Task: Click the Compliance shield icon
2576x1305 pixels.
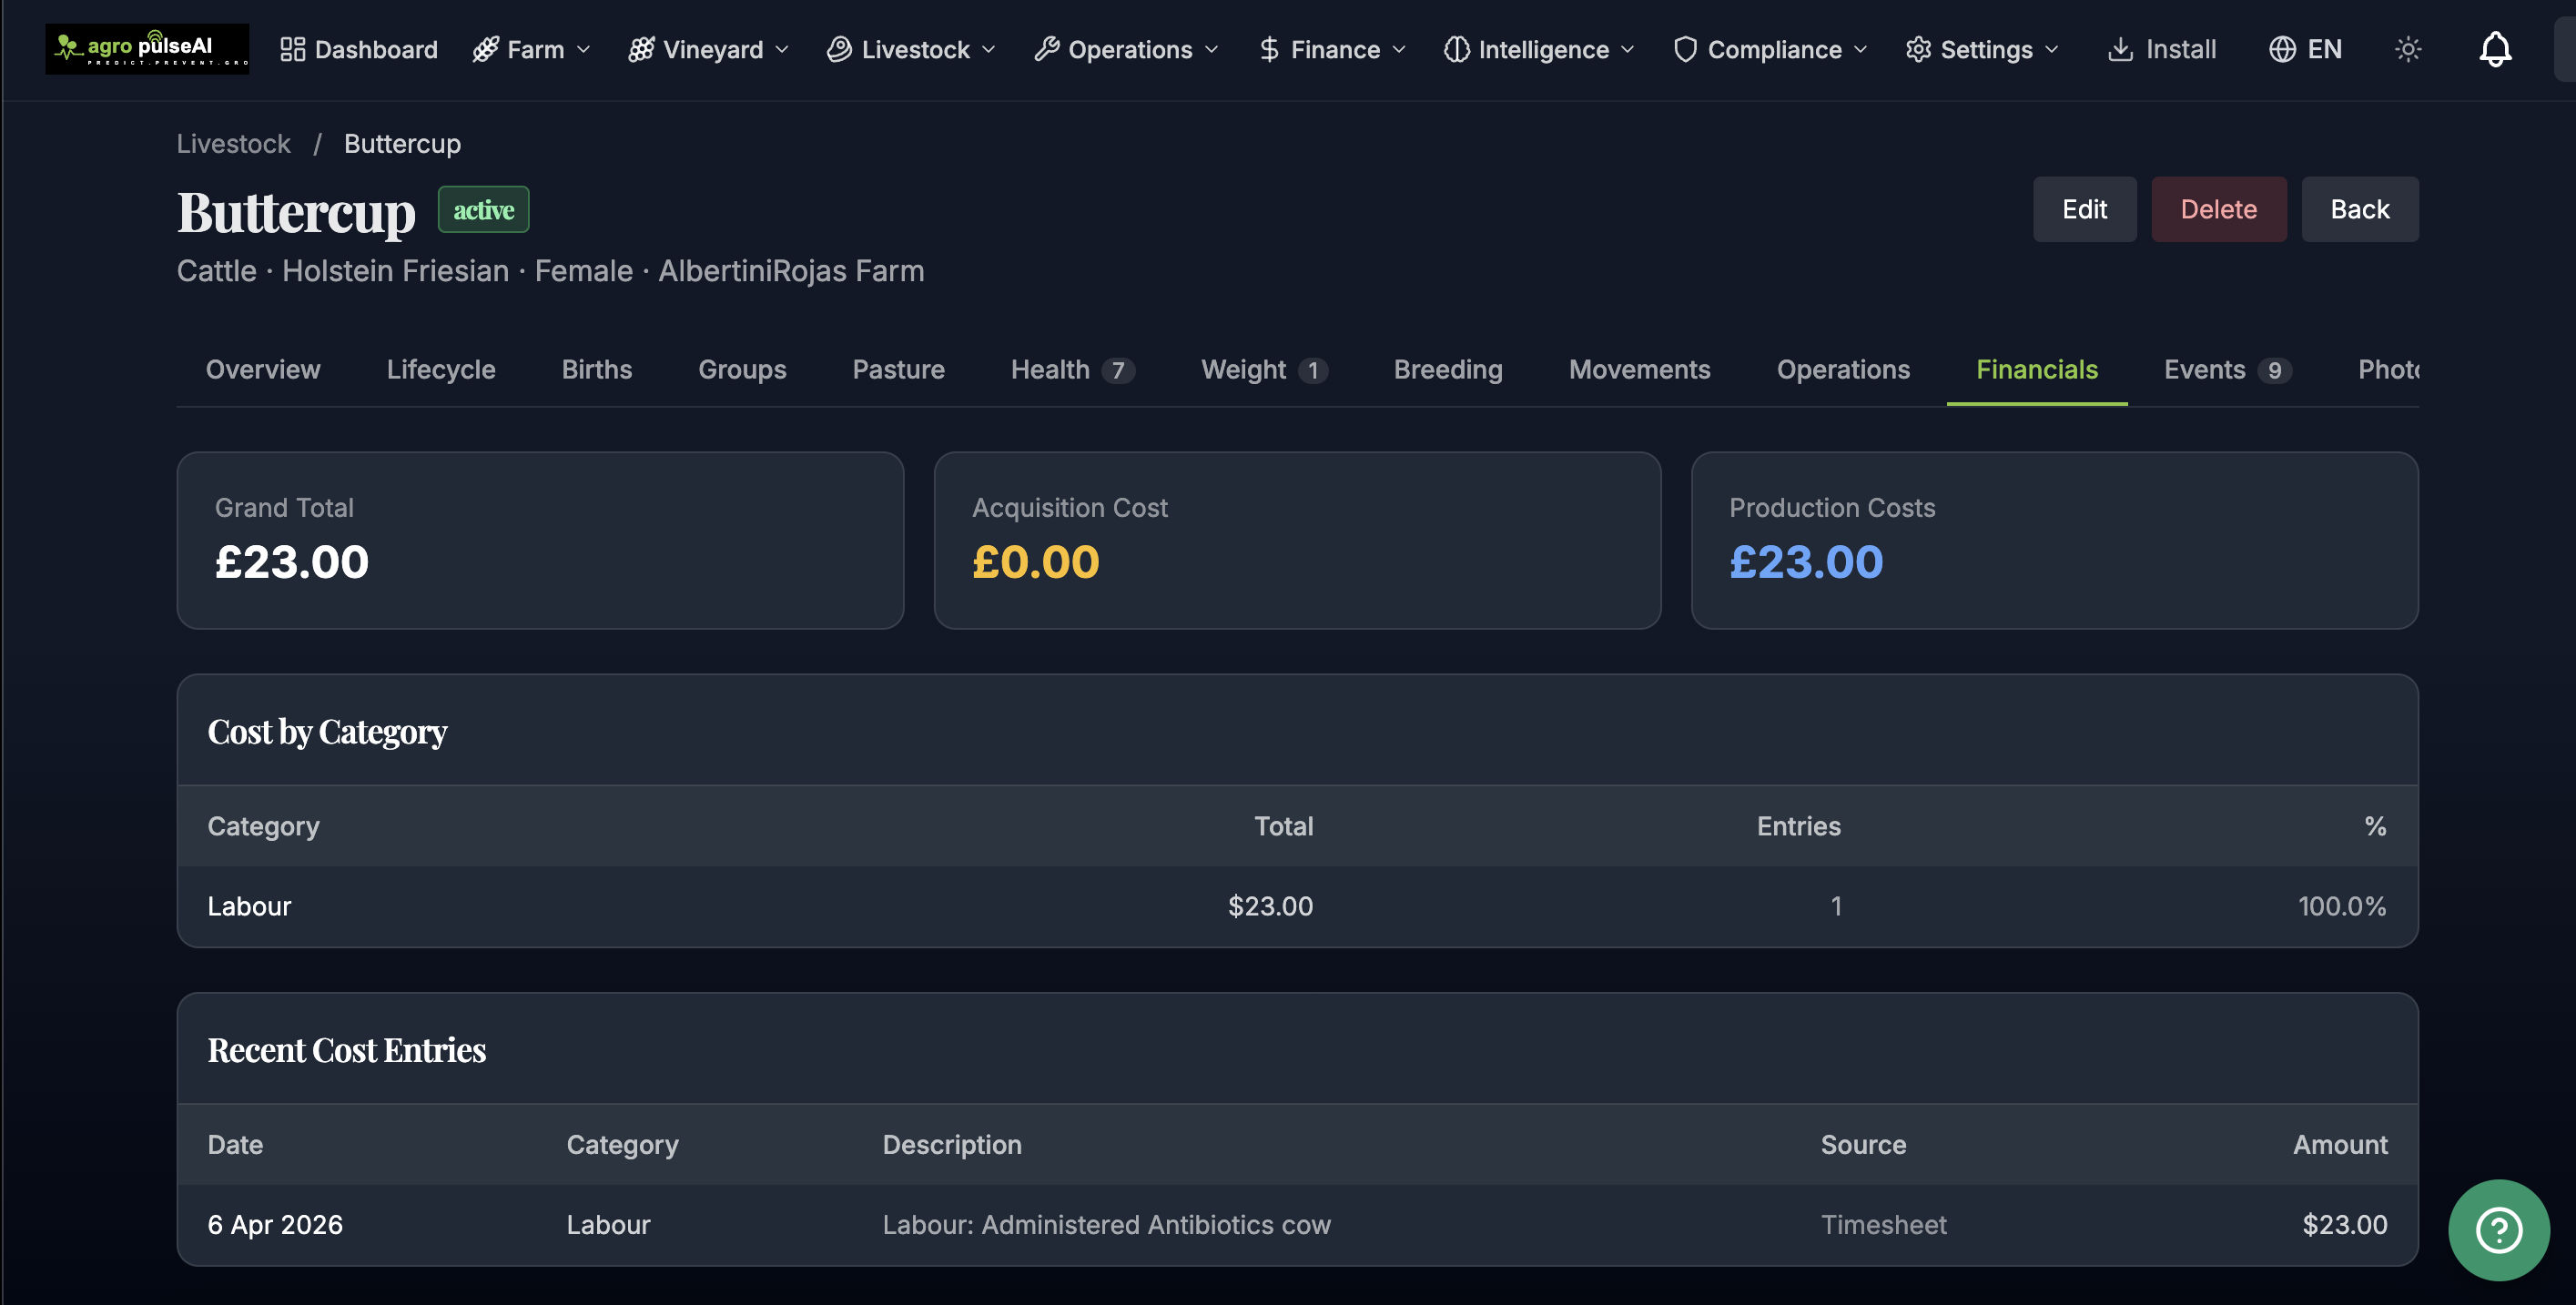Action: point(1685,49)
